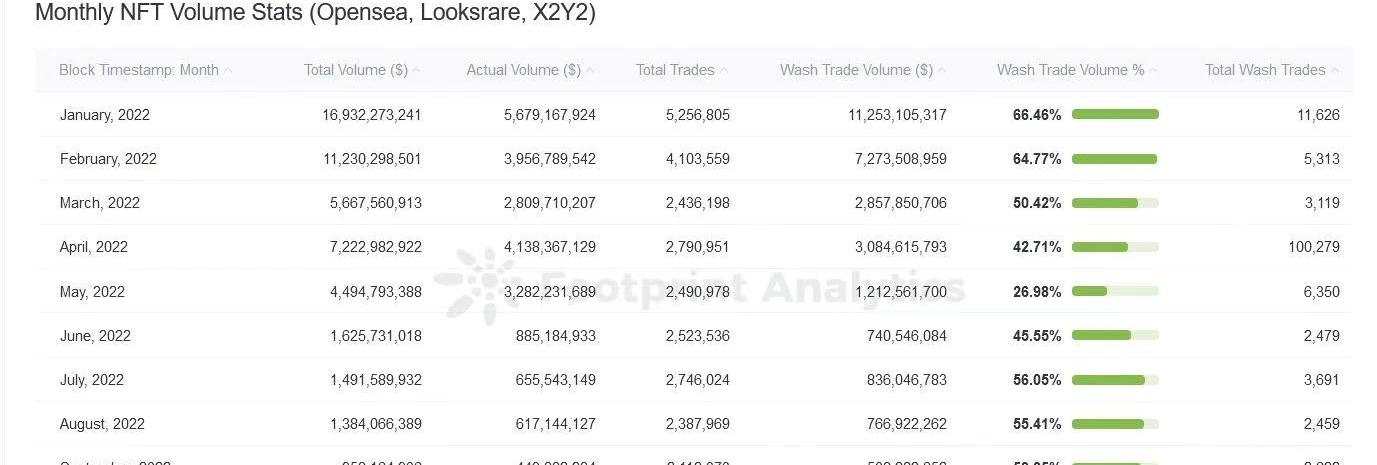Click the Wash Trade Volume ($) sort arrow
Screen dimensions: 1377x465
tap(942, 71)
